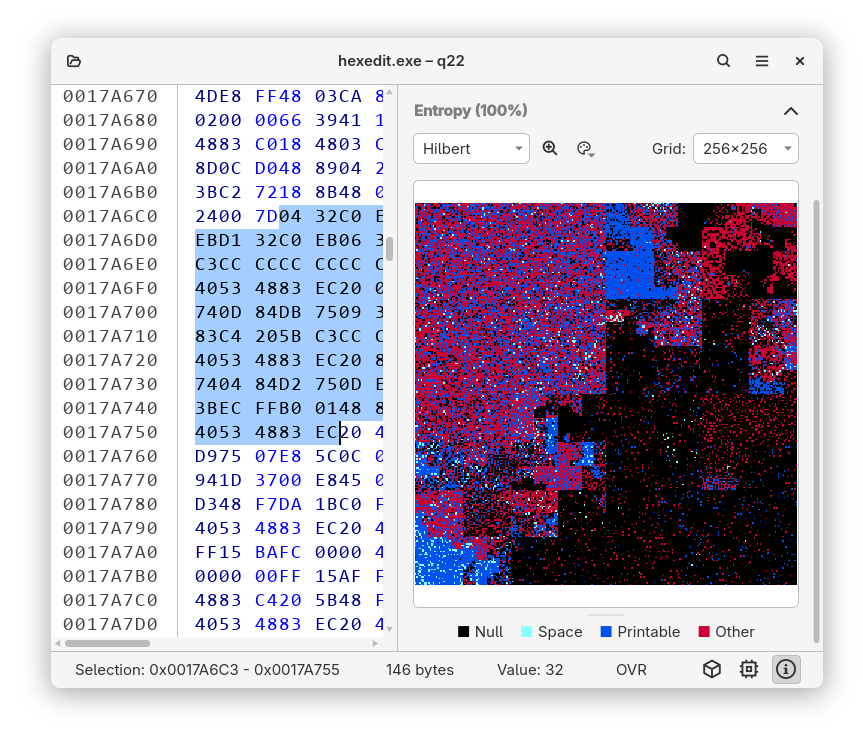The height and width of the screenshot is (741, 863).
Task: Click the side panel vertical scrollbar
Action: point(817,421)
